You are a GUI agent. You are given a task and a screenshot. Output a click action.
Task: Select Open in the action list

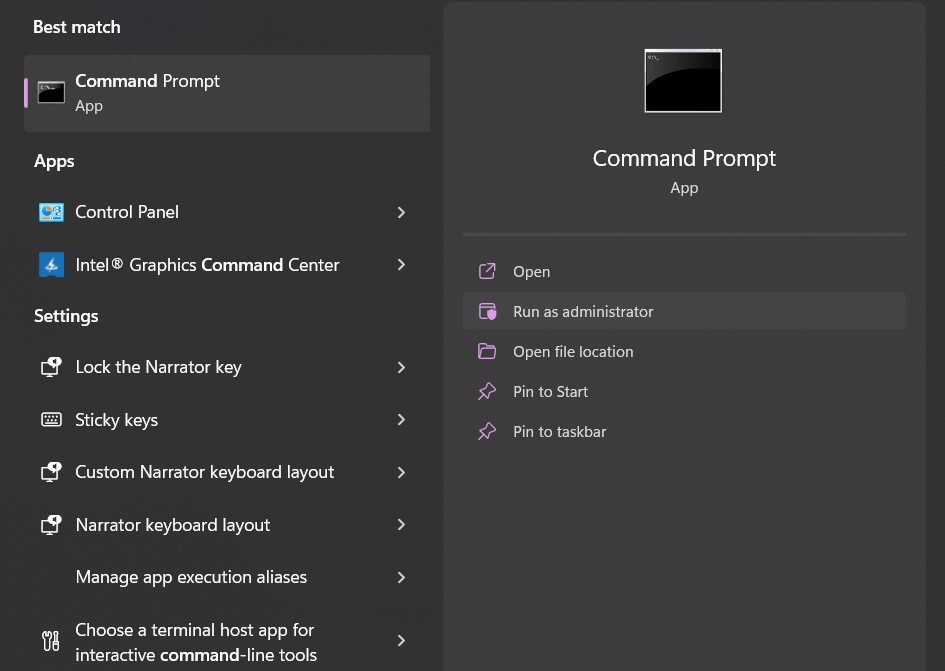click(684, 271)
